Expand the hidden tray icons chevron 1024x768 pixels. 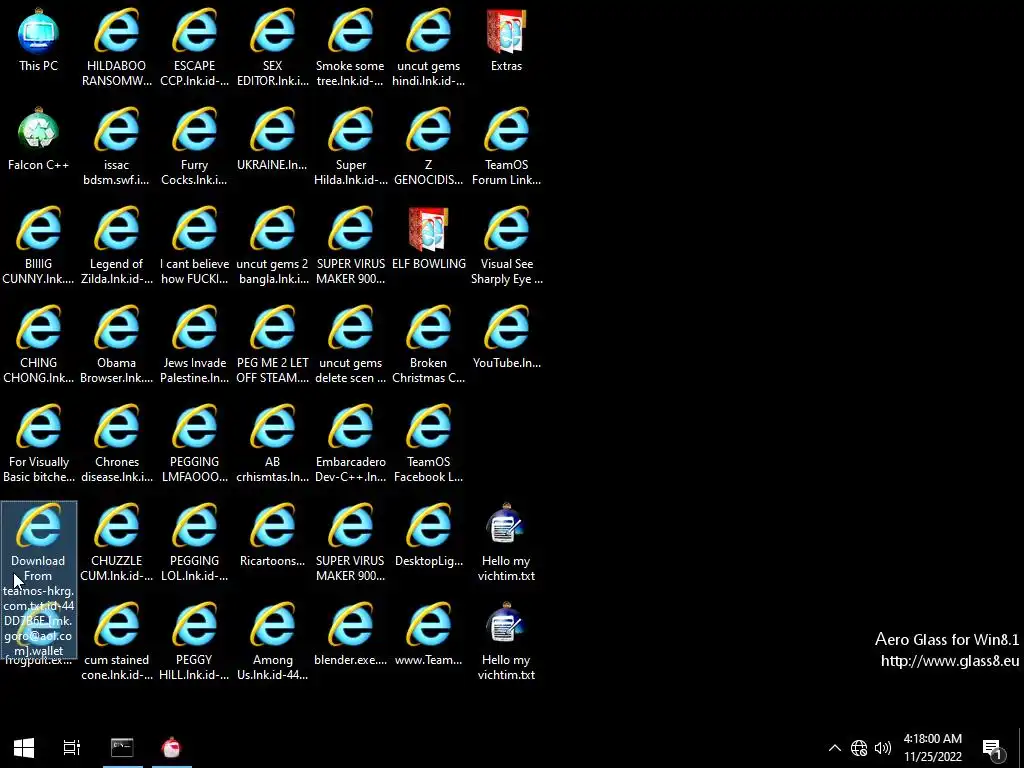(835, 748)
